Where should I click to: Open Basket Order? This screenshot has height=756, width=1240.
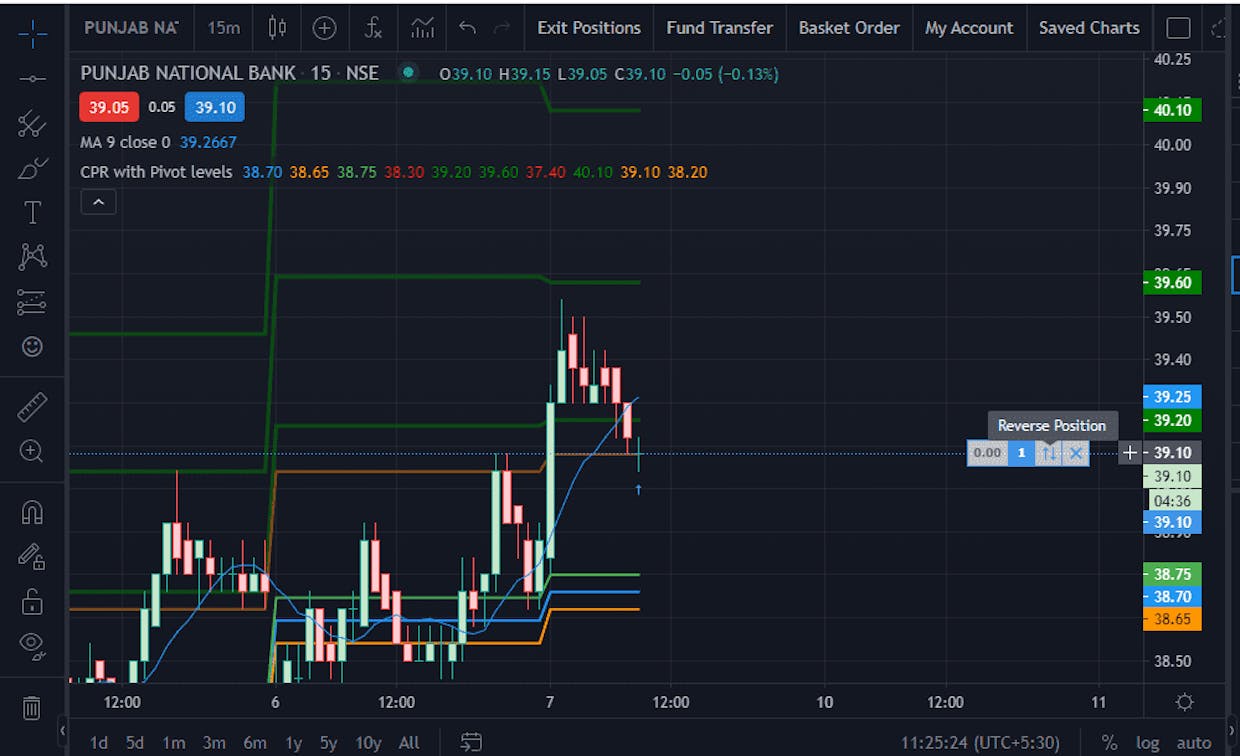point(849,28)
